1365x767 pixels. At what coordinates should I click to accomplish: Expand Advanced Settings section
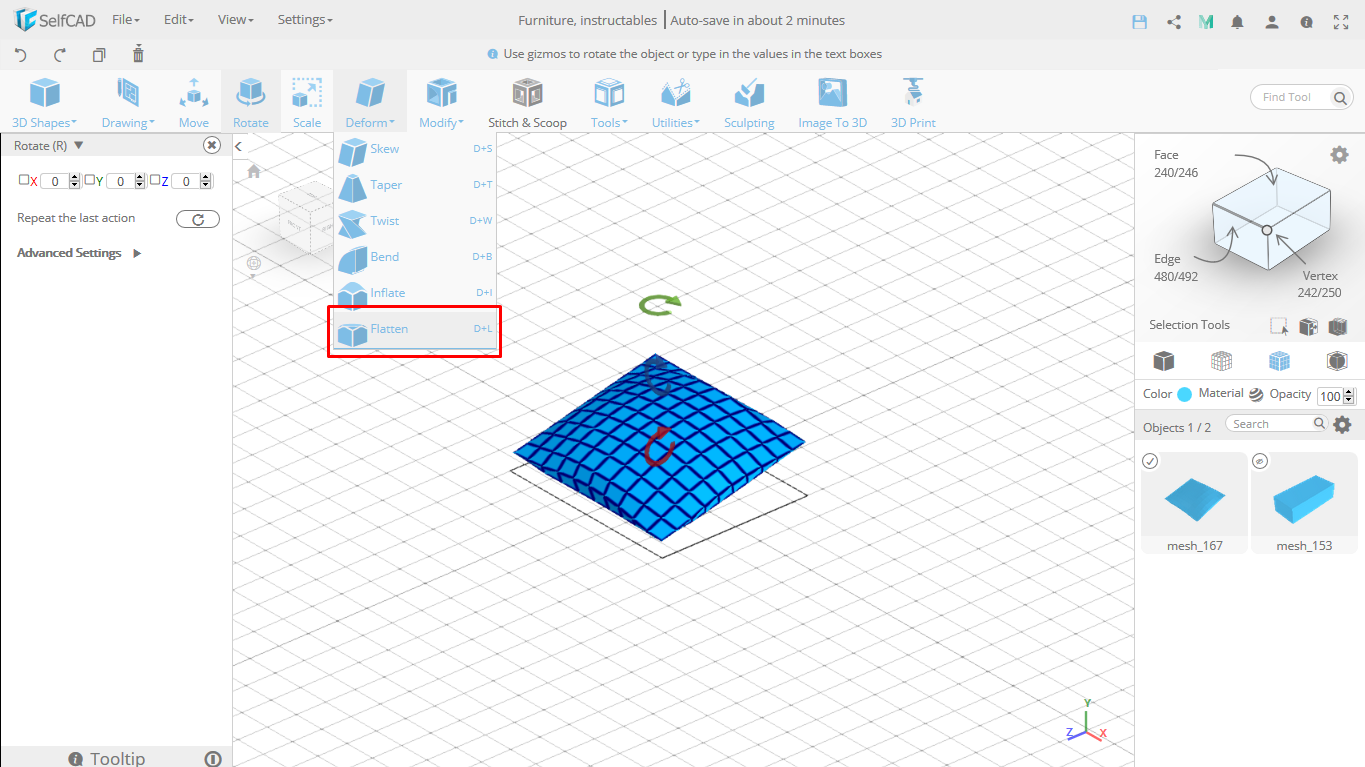[x=80, y=253]
